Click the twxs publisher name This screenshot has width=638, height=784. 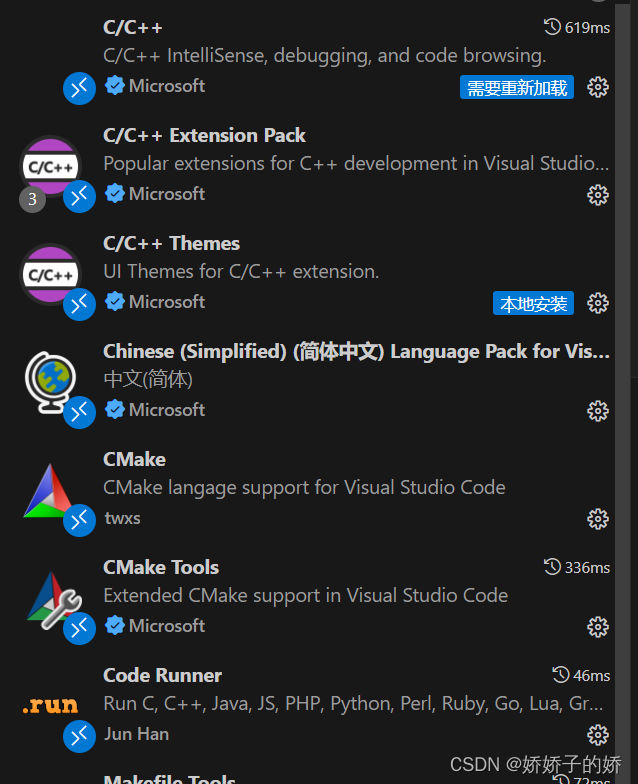coord(122,518)
